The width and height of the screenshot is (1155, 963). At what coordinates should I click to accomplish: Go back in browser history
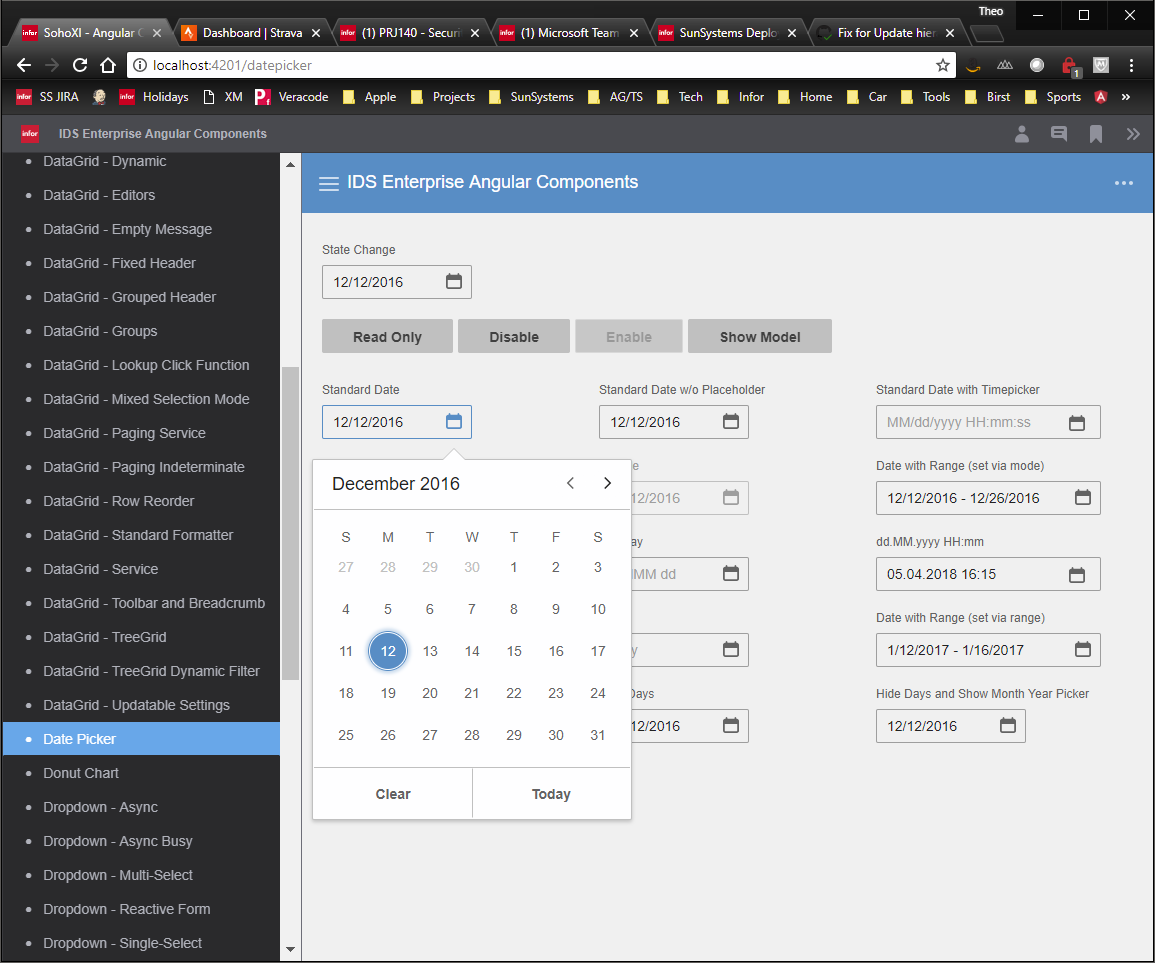click(x=24, y=65)
